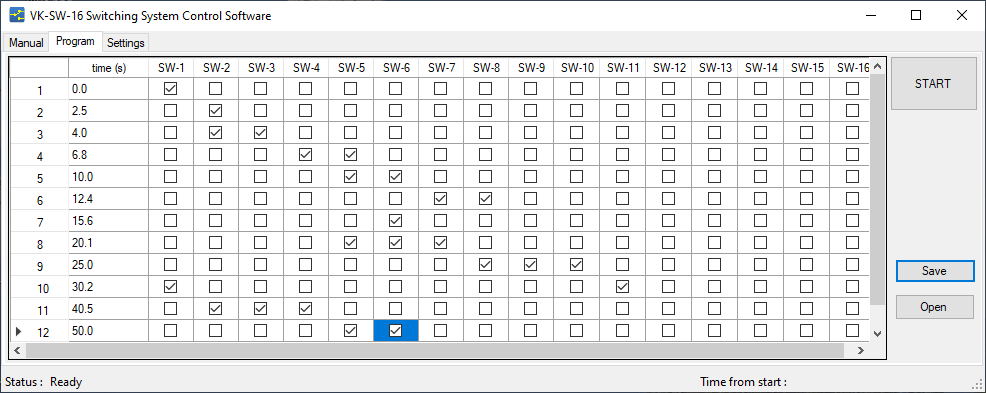
Task: Uncheck SW-1 in row 1
Action: point(170,89)
